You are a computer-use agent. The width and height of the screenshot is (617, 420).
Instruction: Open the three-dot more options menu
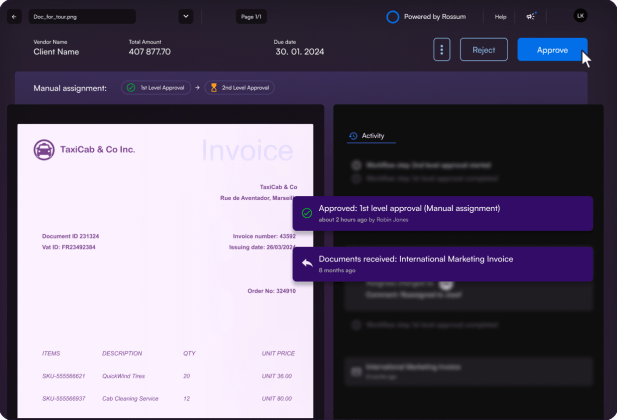tap(441, 50)
